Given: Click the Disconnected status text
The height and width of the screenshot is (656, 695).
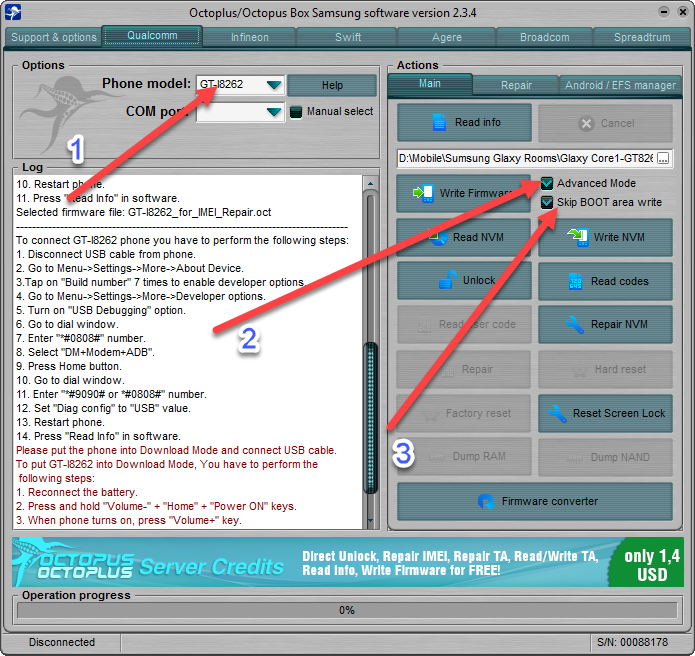Looking at the screenshot, I should pyautogui.click(x=62, y=642).
